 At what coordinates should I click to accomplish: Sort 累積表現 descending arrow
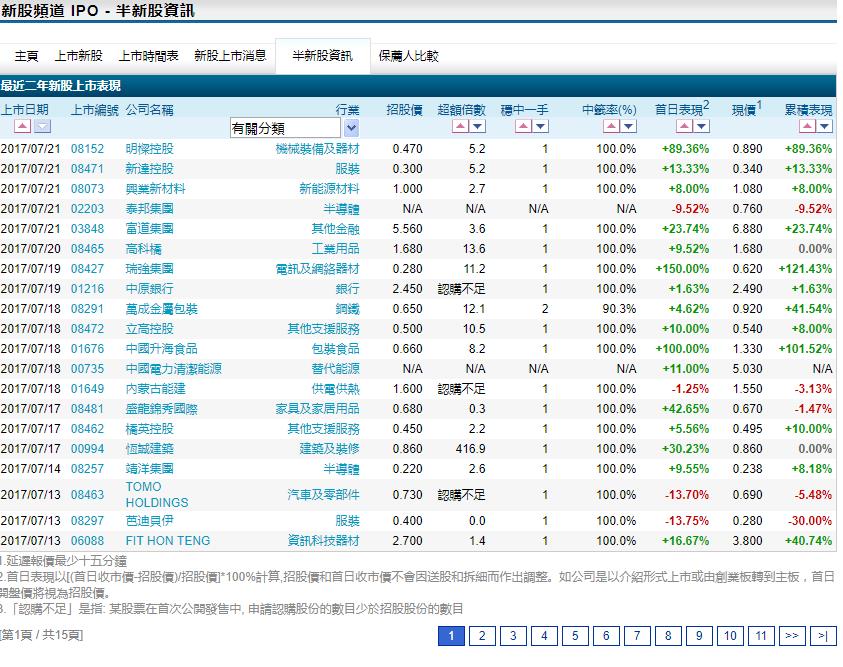(824, 126)
